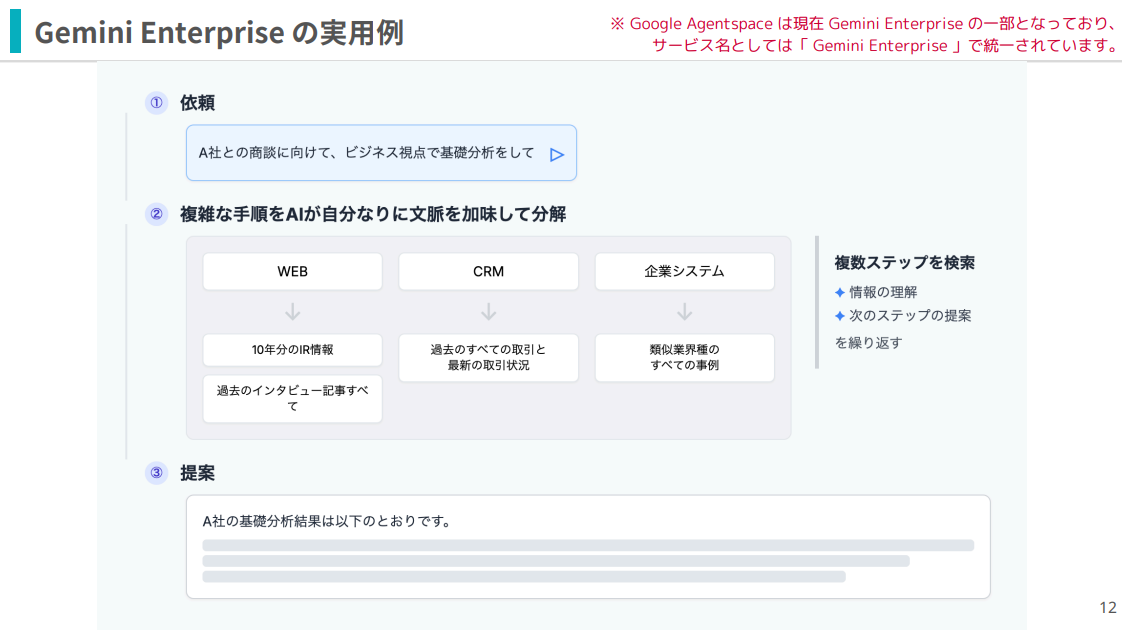The image size is (1122, 630).
Task: Select the circled ② number badge
Action: pyautogui.click(x=156, y=212)
